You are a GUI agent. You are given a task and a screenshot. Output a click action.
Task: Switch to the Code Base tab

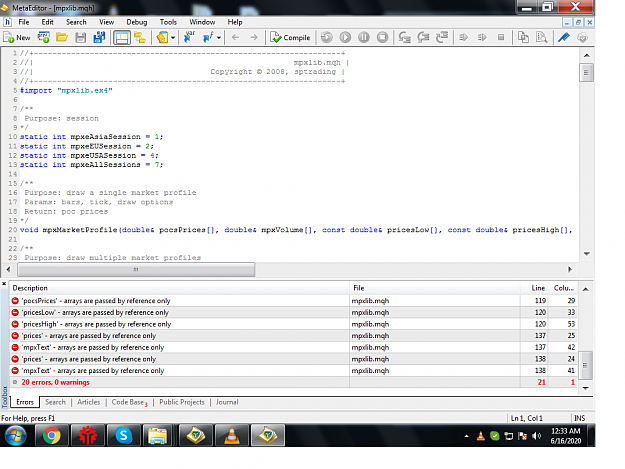pyautogui.click(x=129, y=402)
